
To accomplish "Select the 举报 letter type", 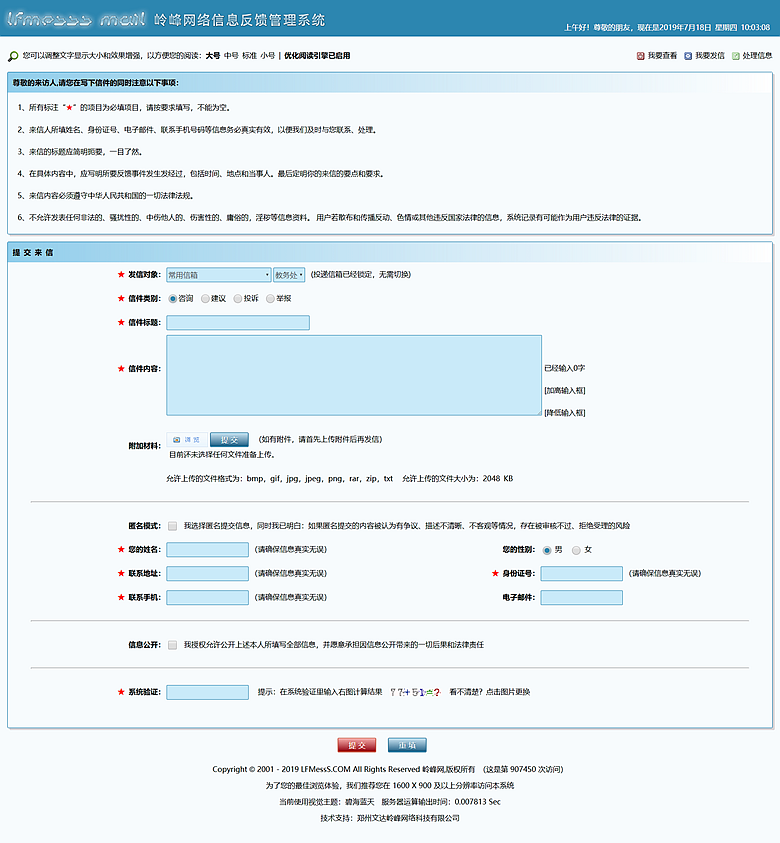I will tap(270, 298).
